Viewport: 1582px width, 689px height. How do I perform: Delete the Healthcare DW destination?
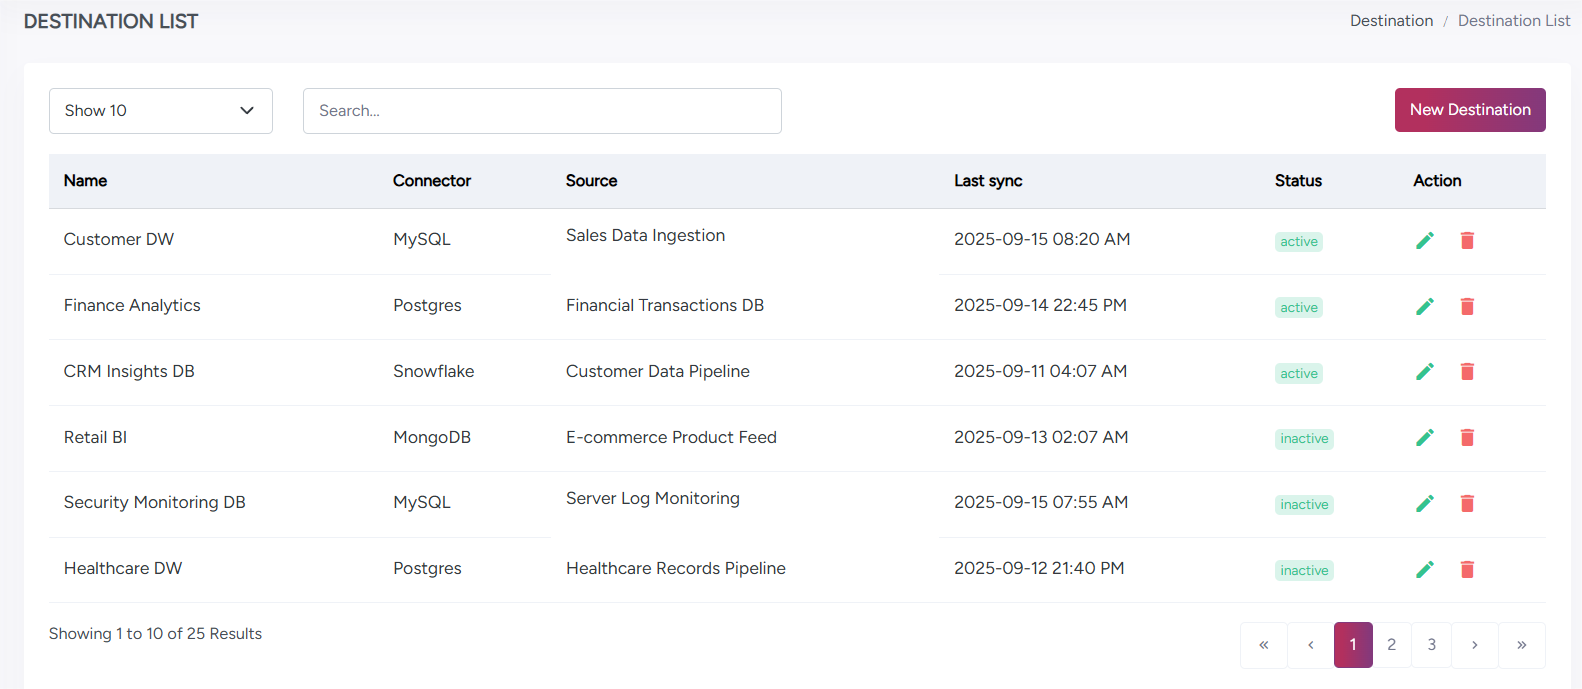pyautogui.click(x=1467, y=570)
